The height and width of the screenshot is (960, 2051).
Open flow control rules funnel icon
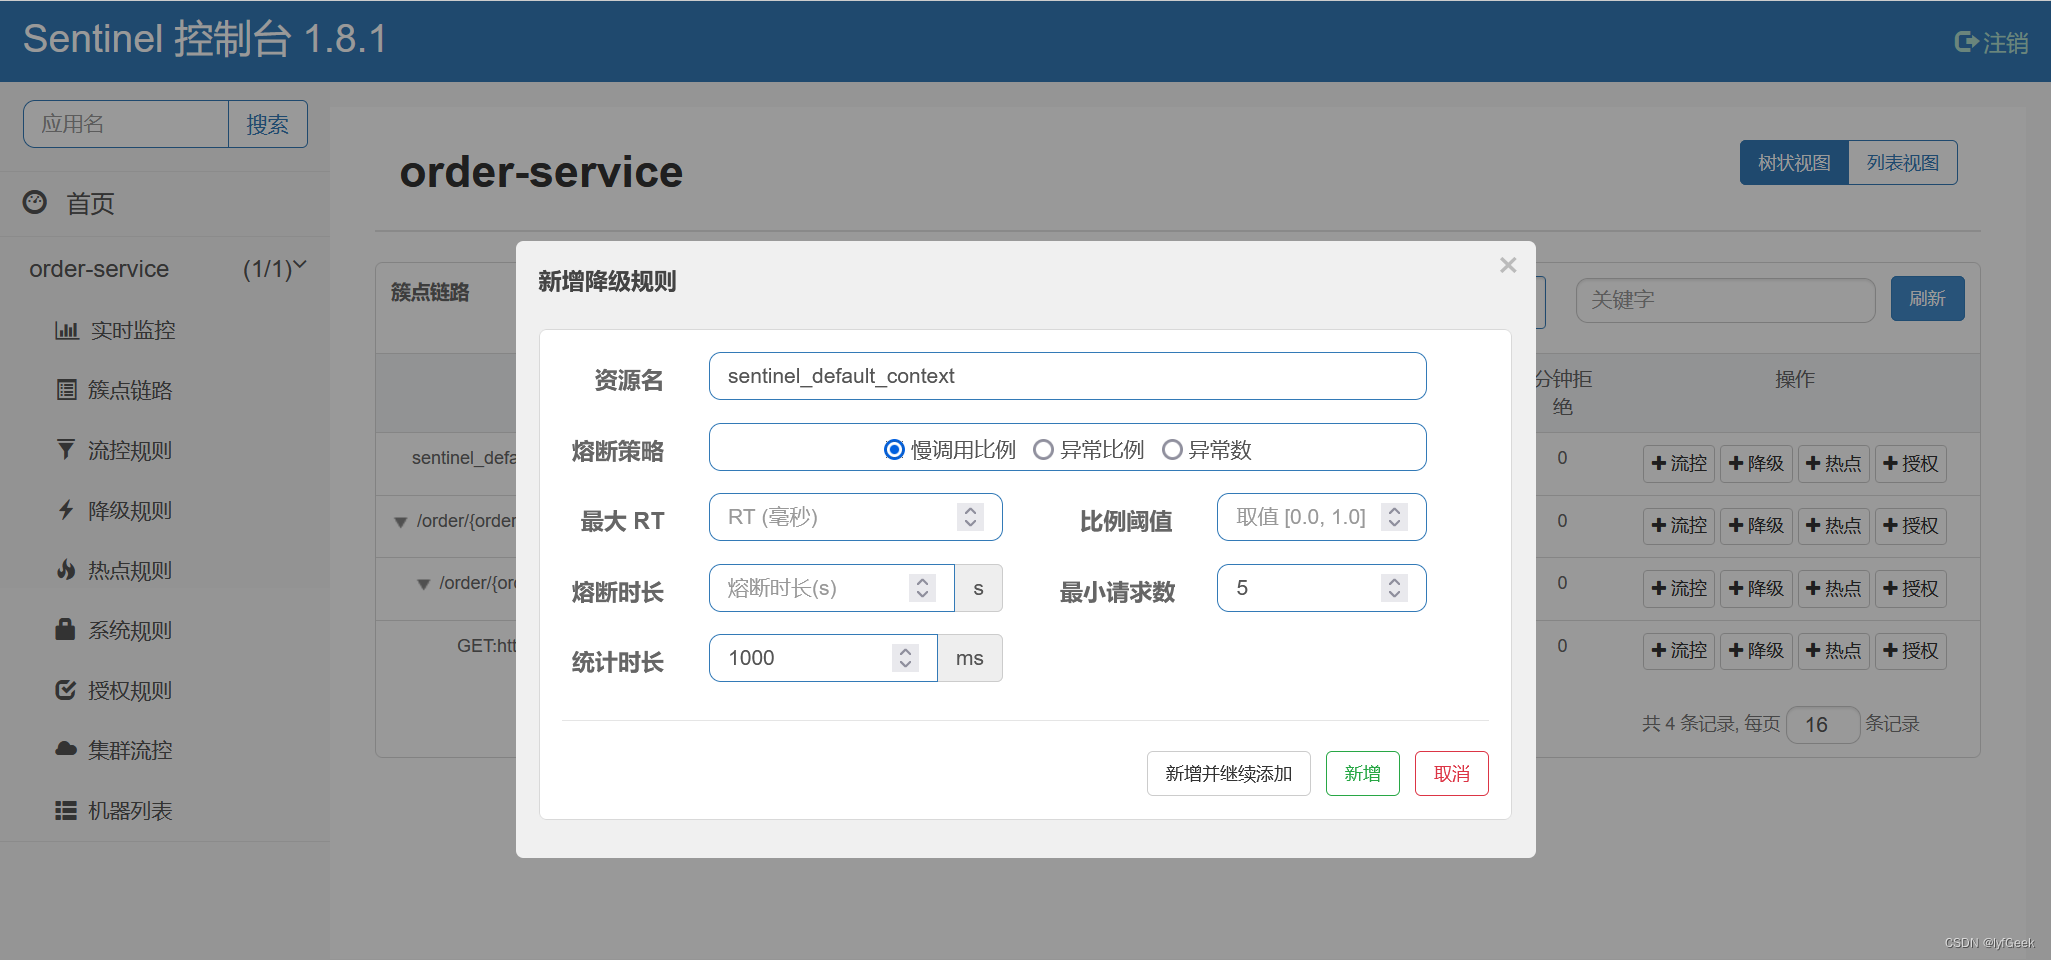click(66, 450)
